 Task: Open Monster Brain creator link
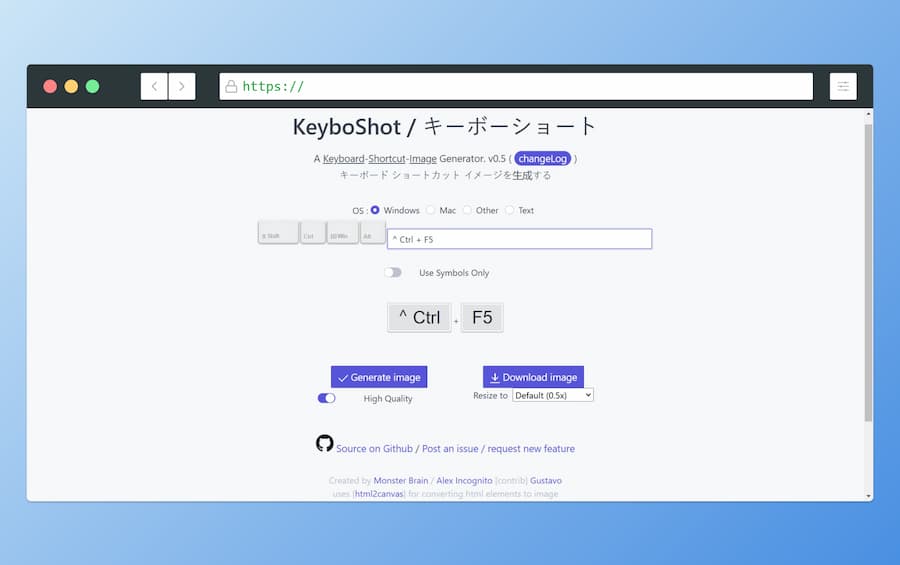[x=401, y=480]
